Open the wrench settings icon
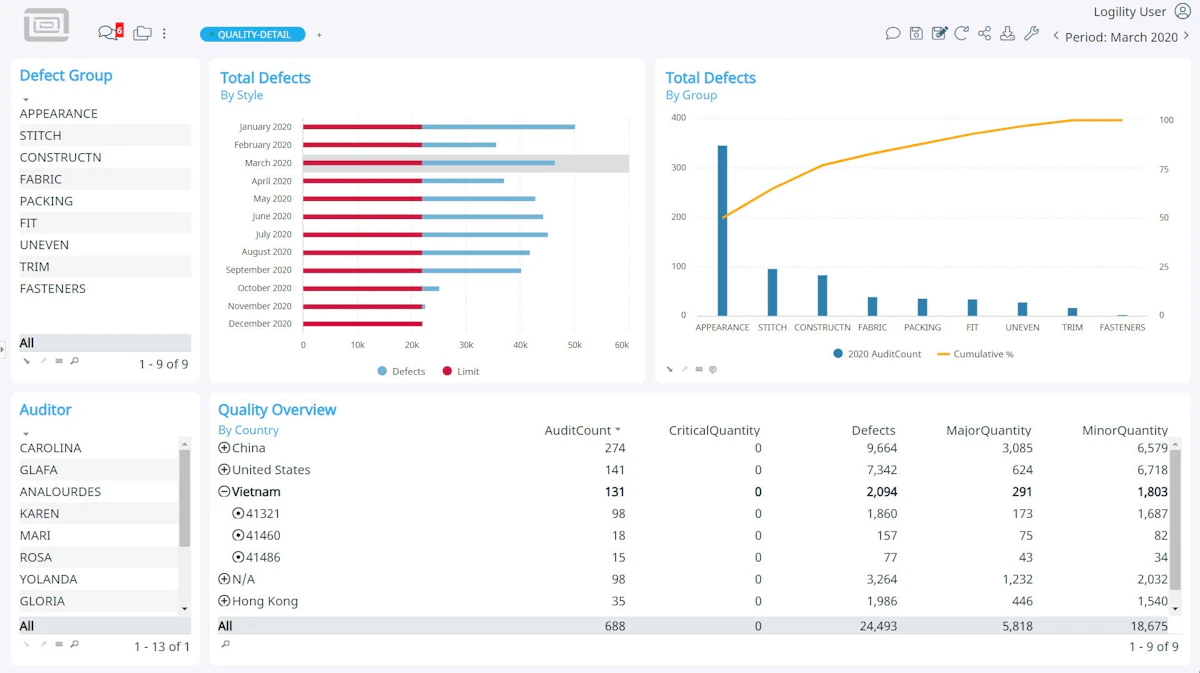Viewport: 1200px width, 673px height. point(1031,34)
